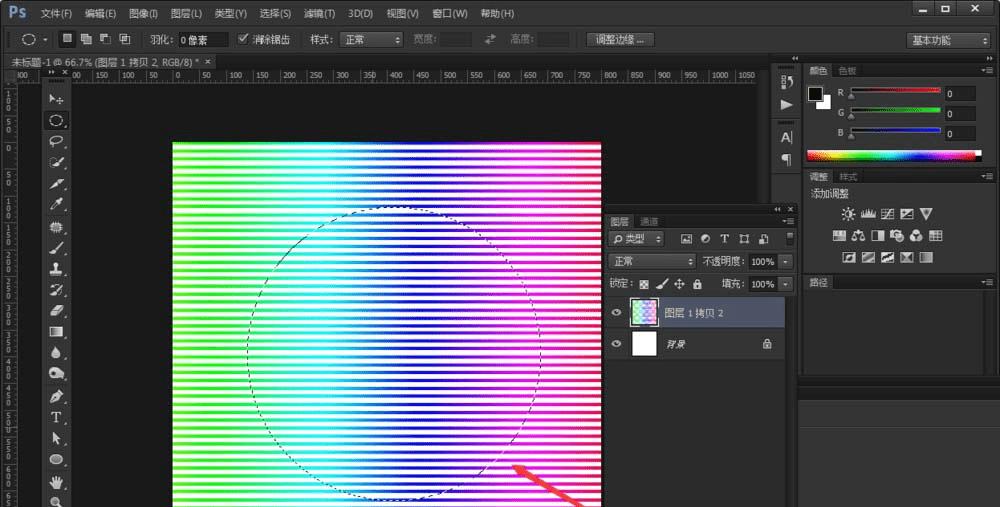Viewport: 1000px width, 507px height.
Task: Select the Spot Healing Brush tool
Action: [x=56, y=226]
